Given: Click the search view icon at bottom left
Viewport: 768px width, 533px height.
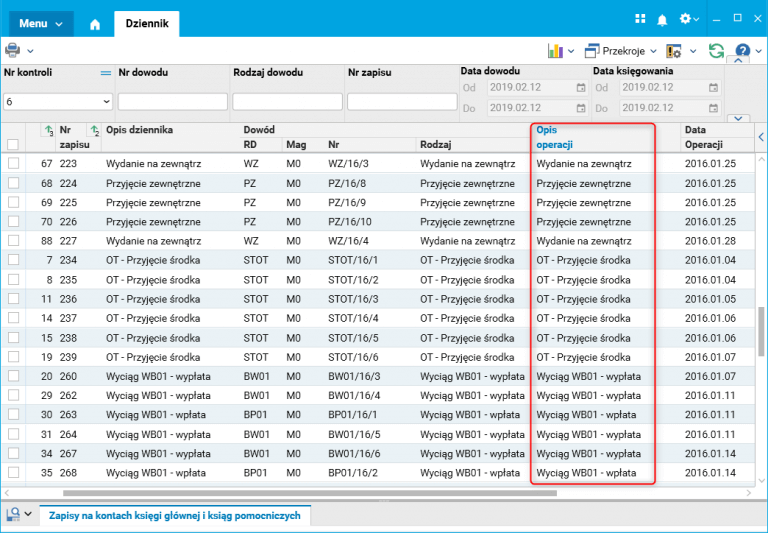Looking at the screenshot, I should [13, 514].
